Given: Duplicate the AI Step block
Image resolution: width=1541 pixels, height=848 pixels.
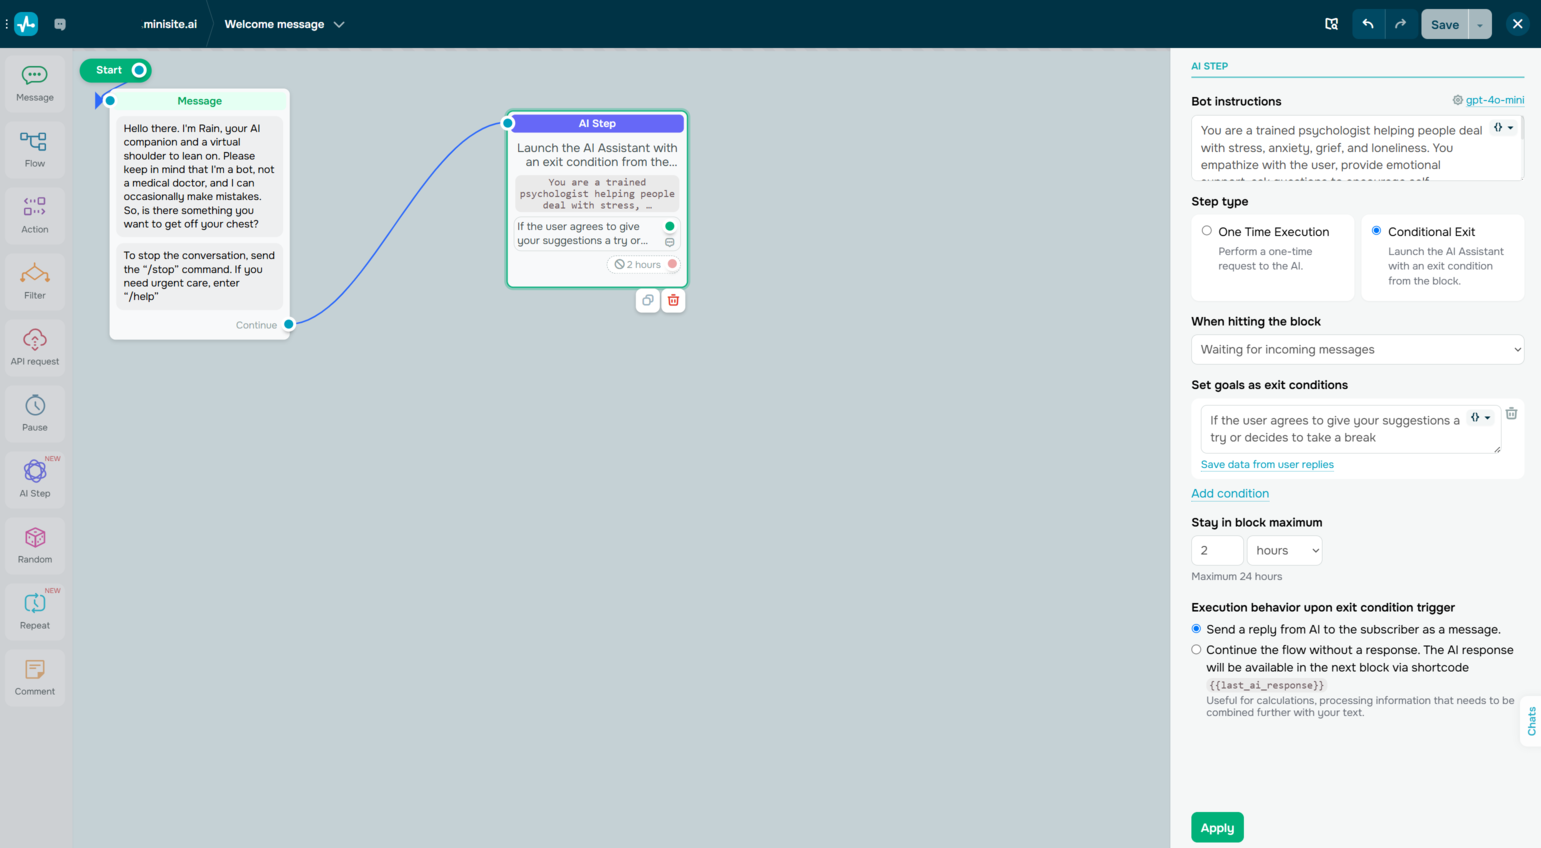Looking at the screenshot, I should (x=648, y=300).
